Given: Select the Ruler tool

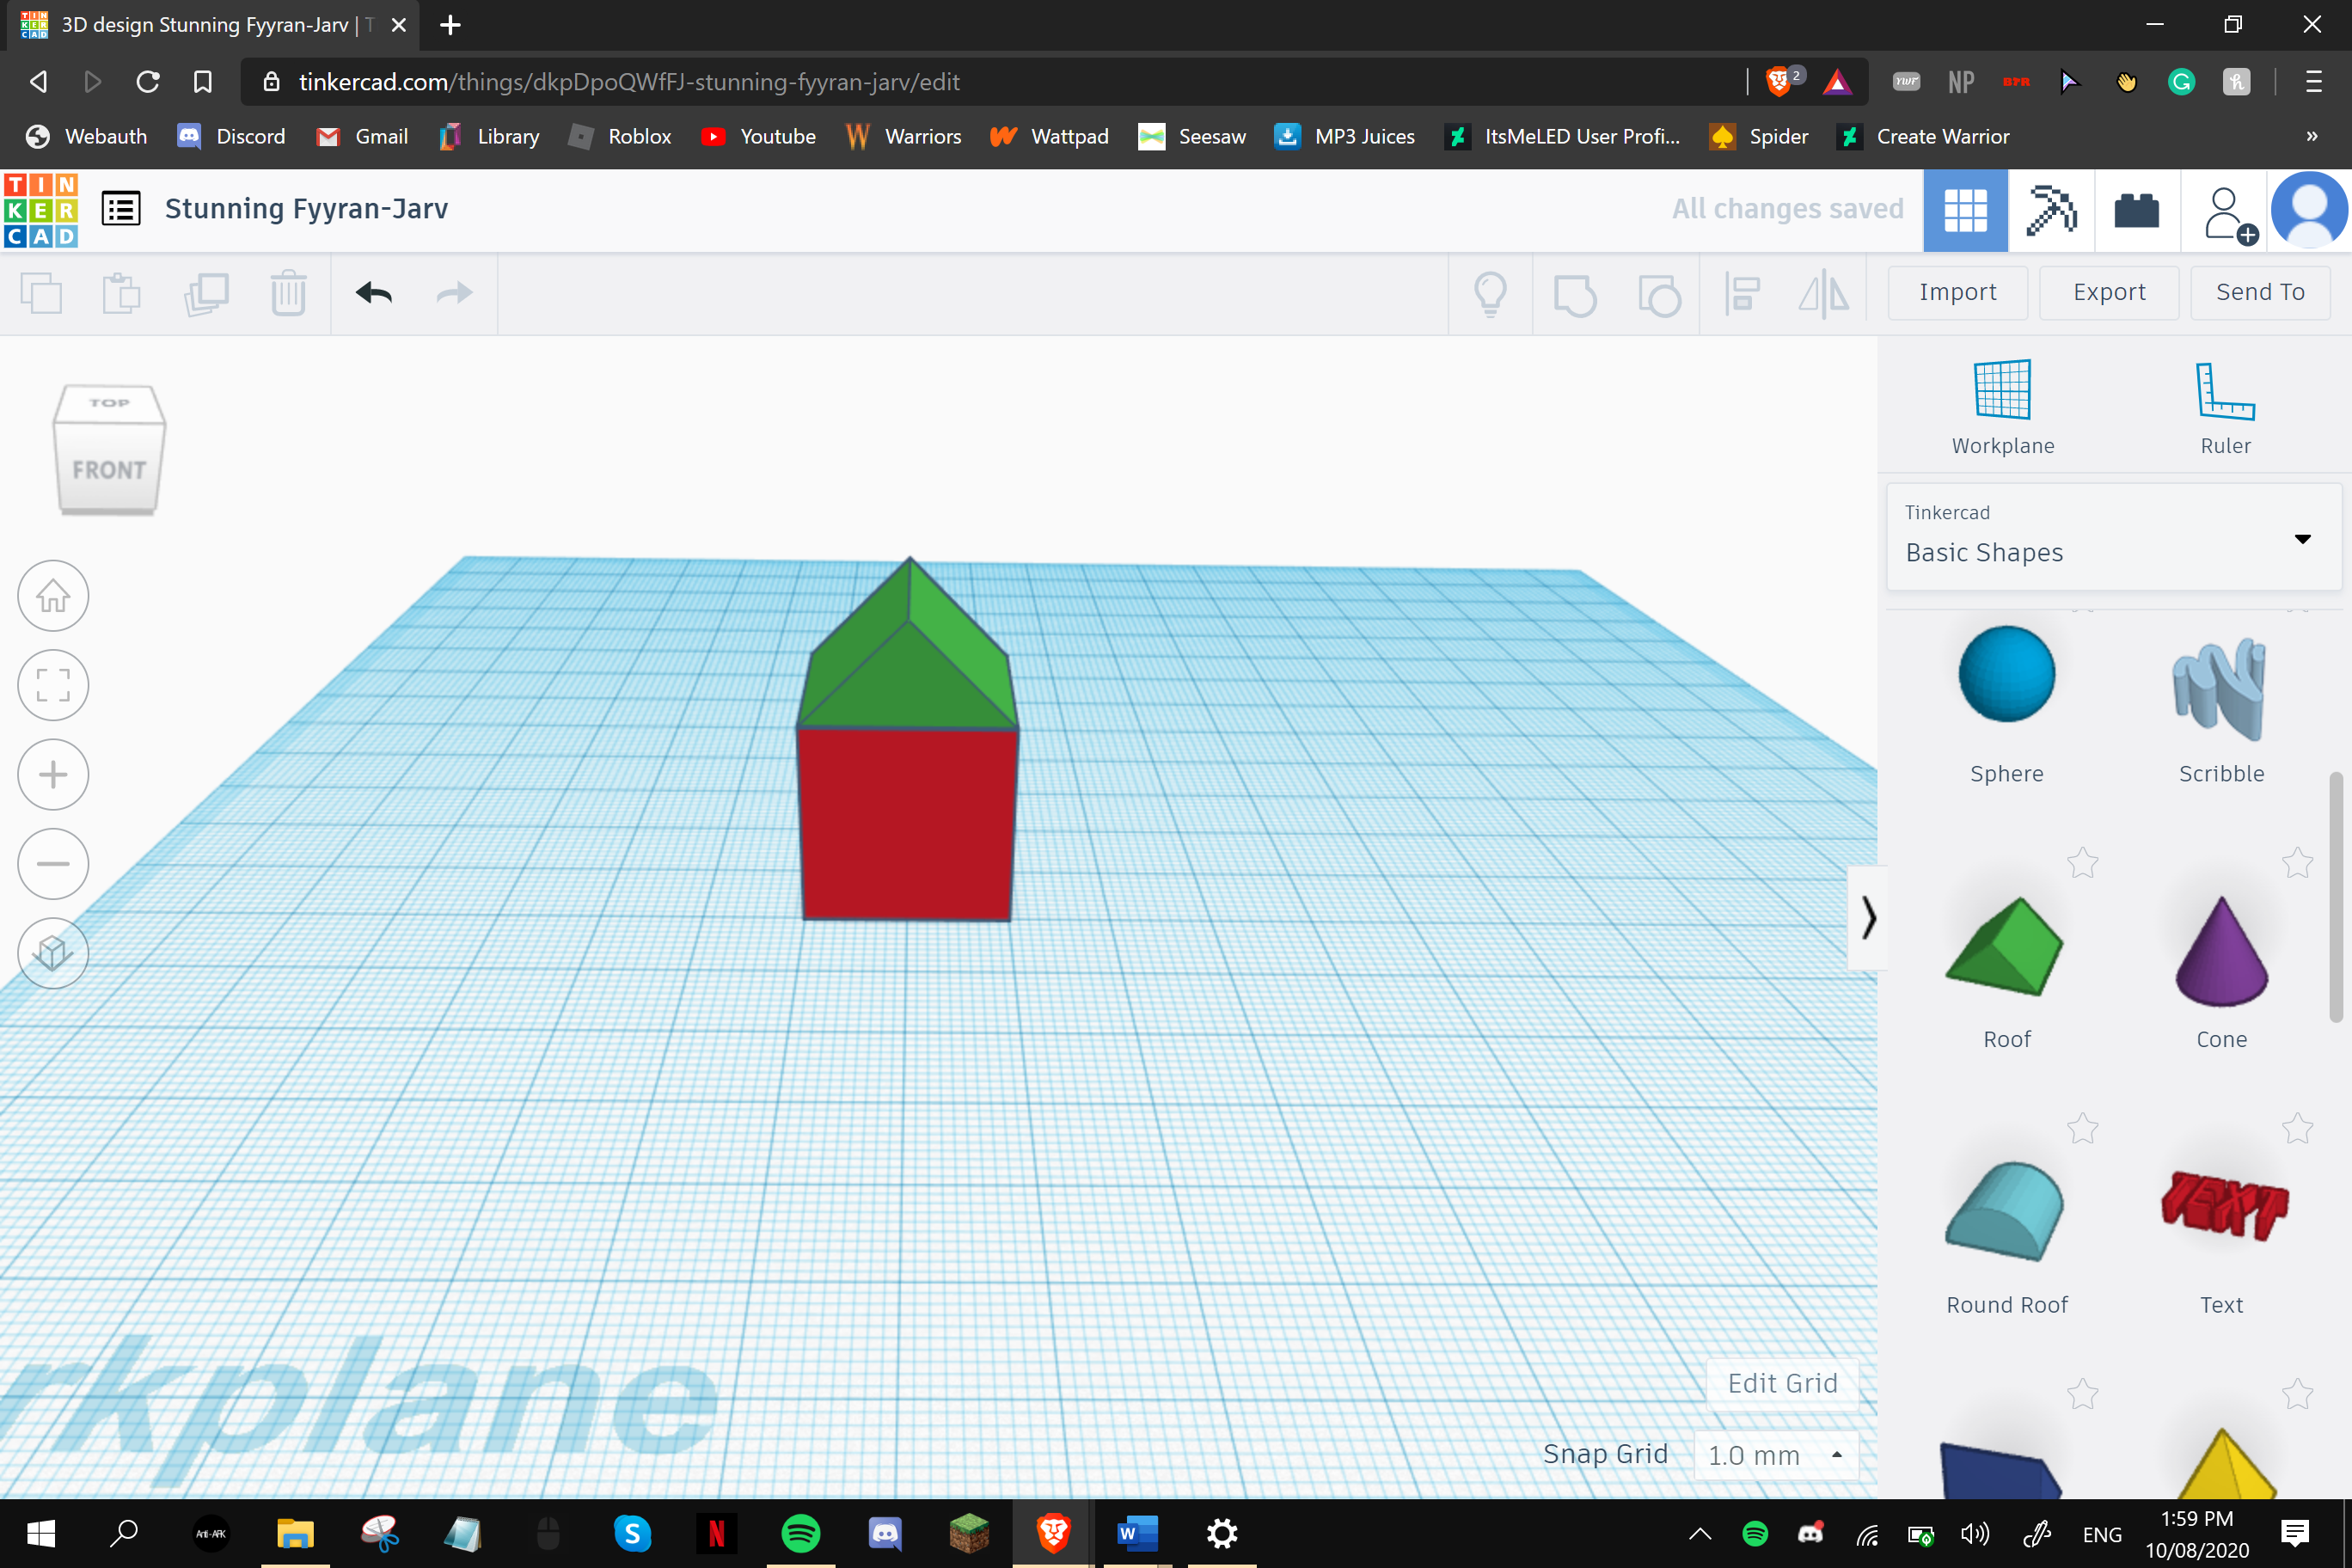Looking at the screenshot, I should (x=2225, y=407).
